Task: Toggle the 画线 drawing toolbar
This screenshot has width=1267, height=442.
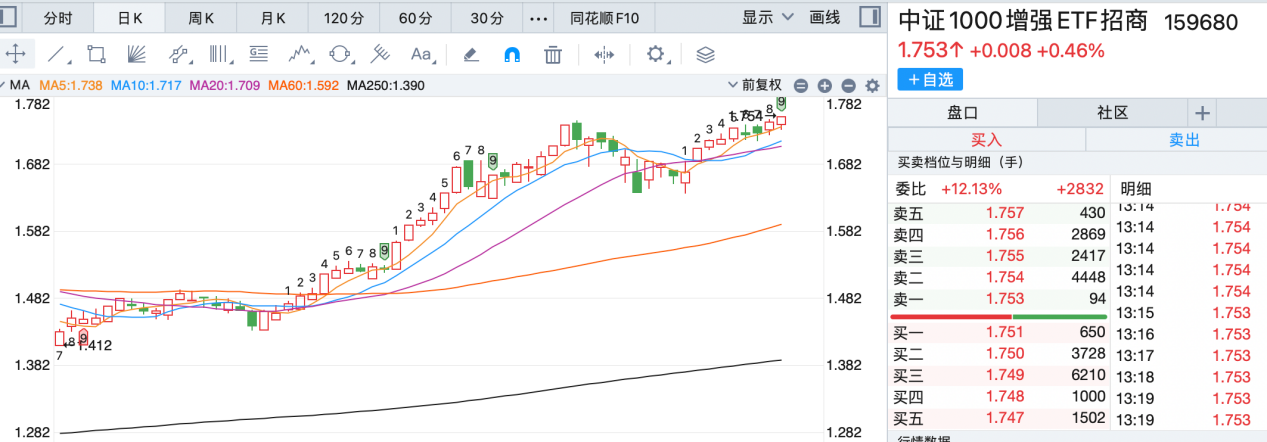Action: click(825, 17)
